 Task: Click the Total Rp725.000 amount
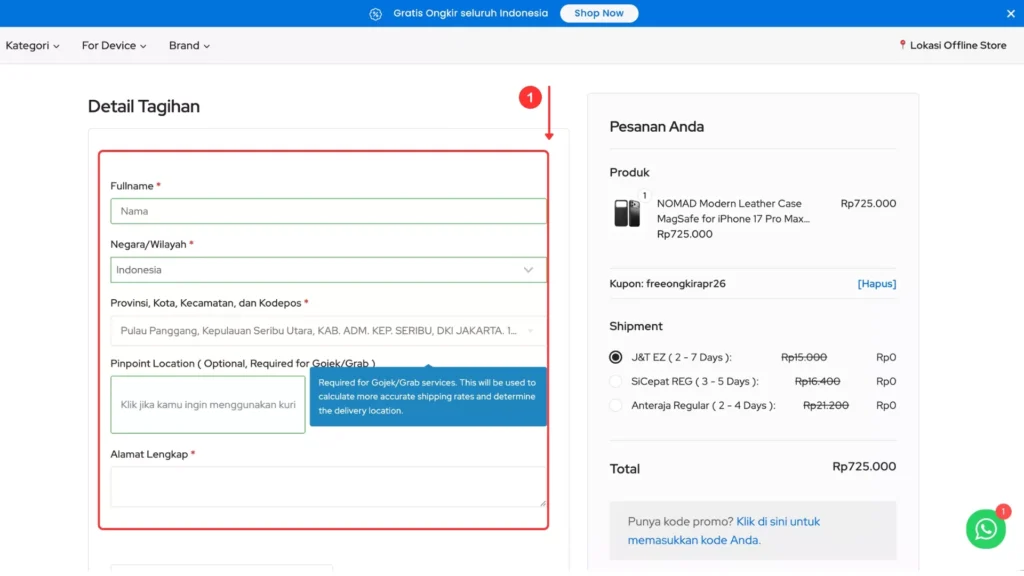[x=864, y=466]
